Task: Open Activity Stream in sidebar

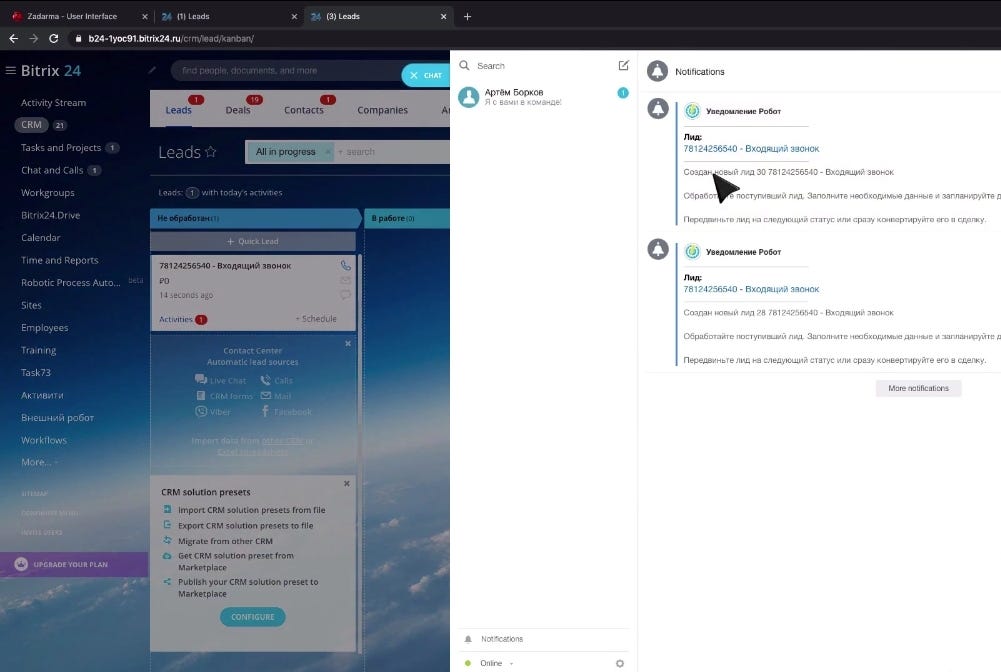Action: click(x=53, y=103)
